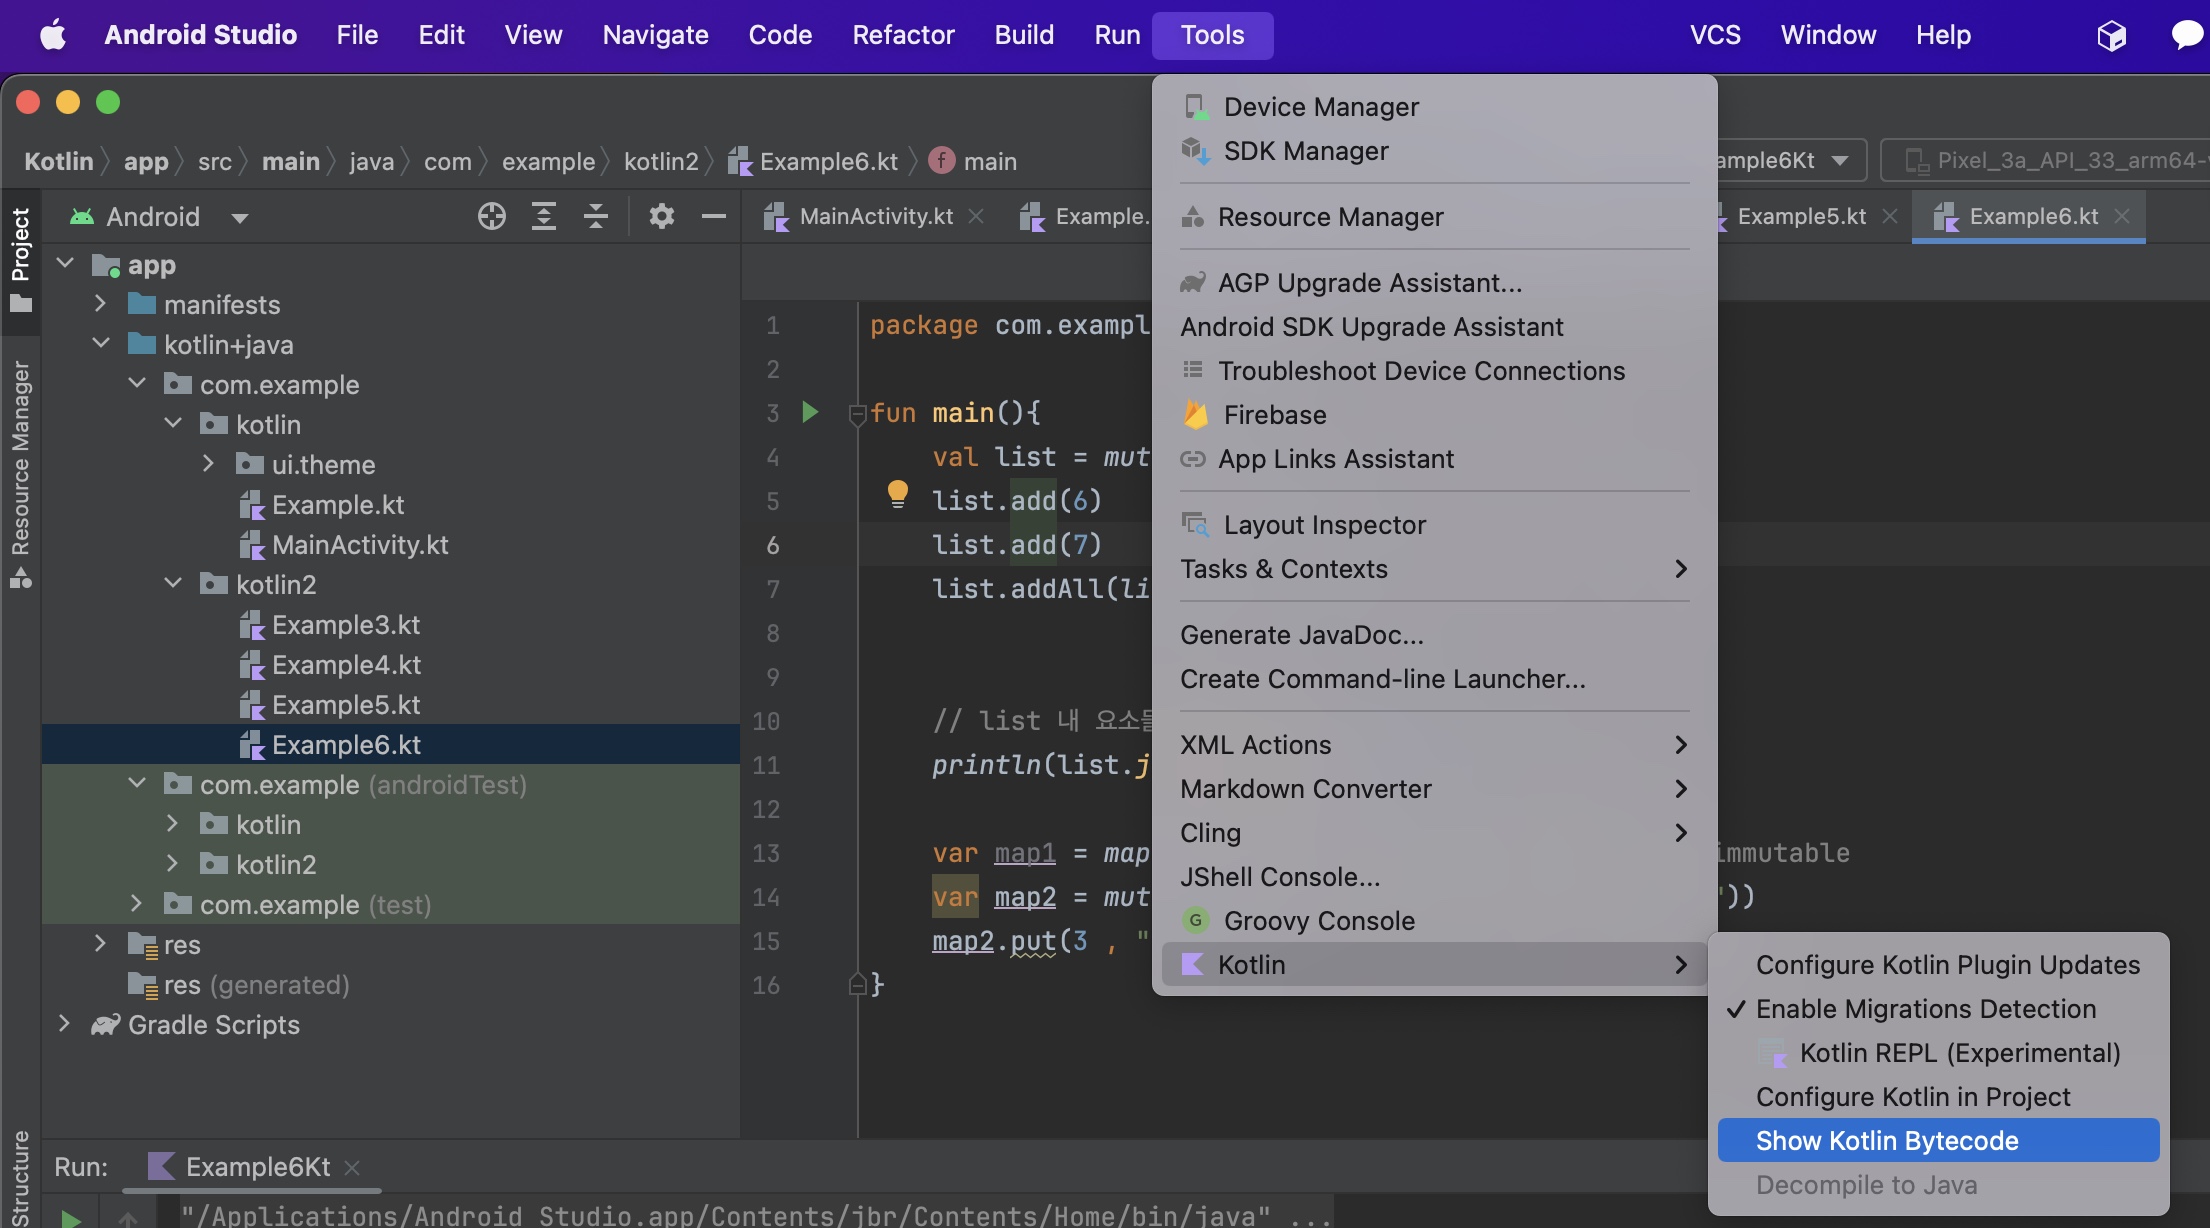
Task: Close the Example6Kt run tab
Action: click(x=352, y=1167)
